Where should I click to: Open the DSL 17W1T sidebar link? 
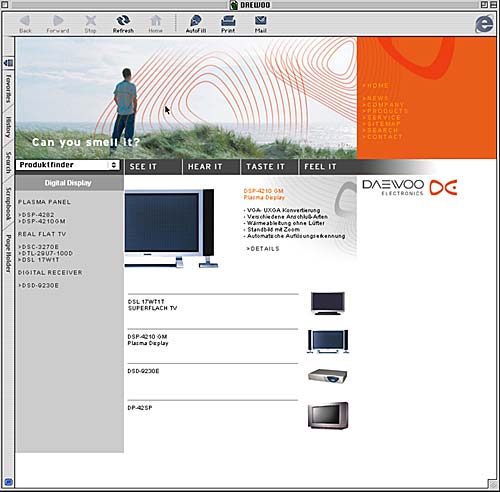(x=39, y=259)
